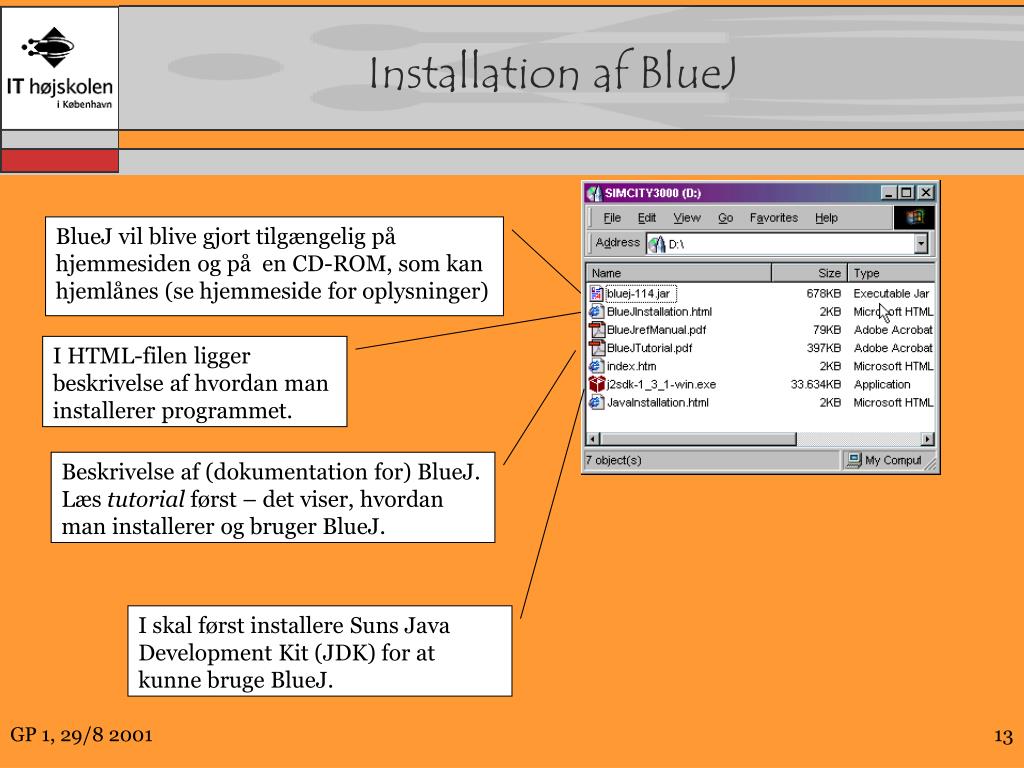Click the 397KB size value
The width and height of the screenshot is (1024, 768).
[x=824, y=348]
